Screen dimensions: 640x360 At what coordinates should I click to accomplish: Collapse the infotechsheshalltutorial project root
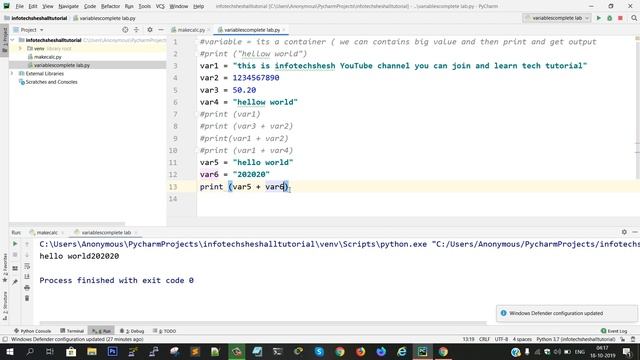point(12,40)
